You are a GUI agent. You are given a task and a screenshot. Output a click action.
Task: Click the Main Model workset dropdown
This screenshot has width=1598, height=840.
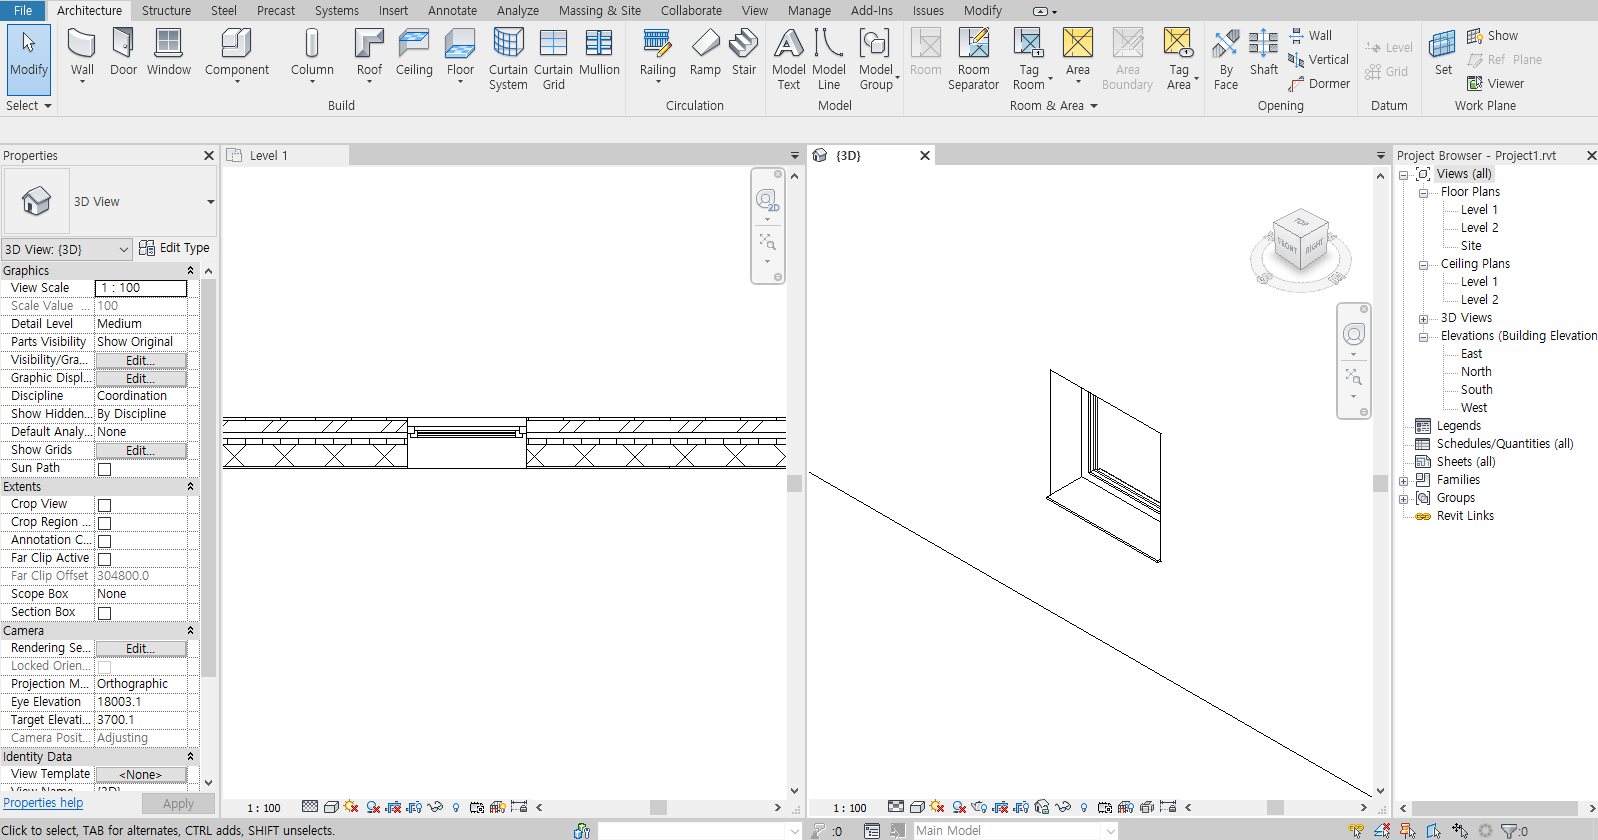click(x=1015, y=830)
